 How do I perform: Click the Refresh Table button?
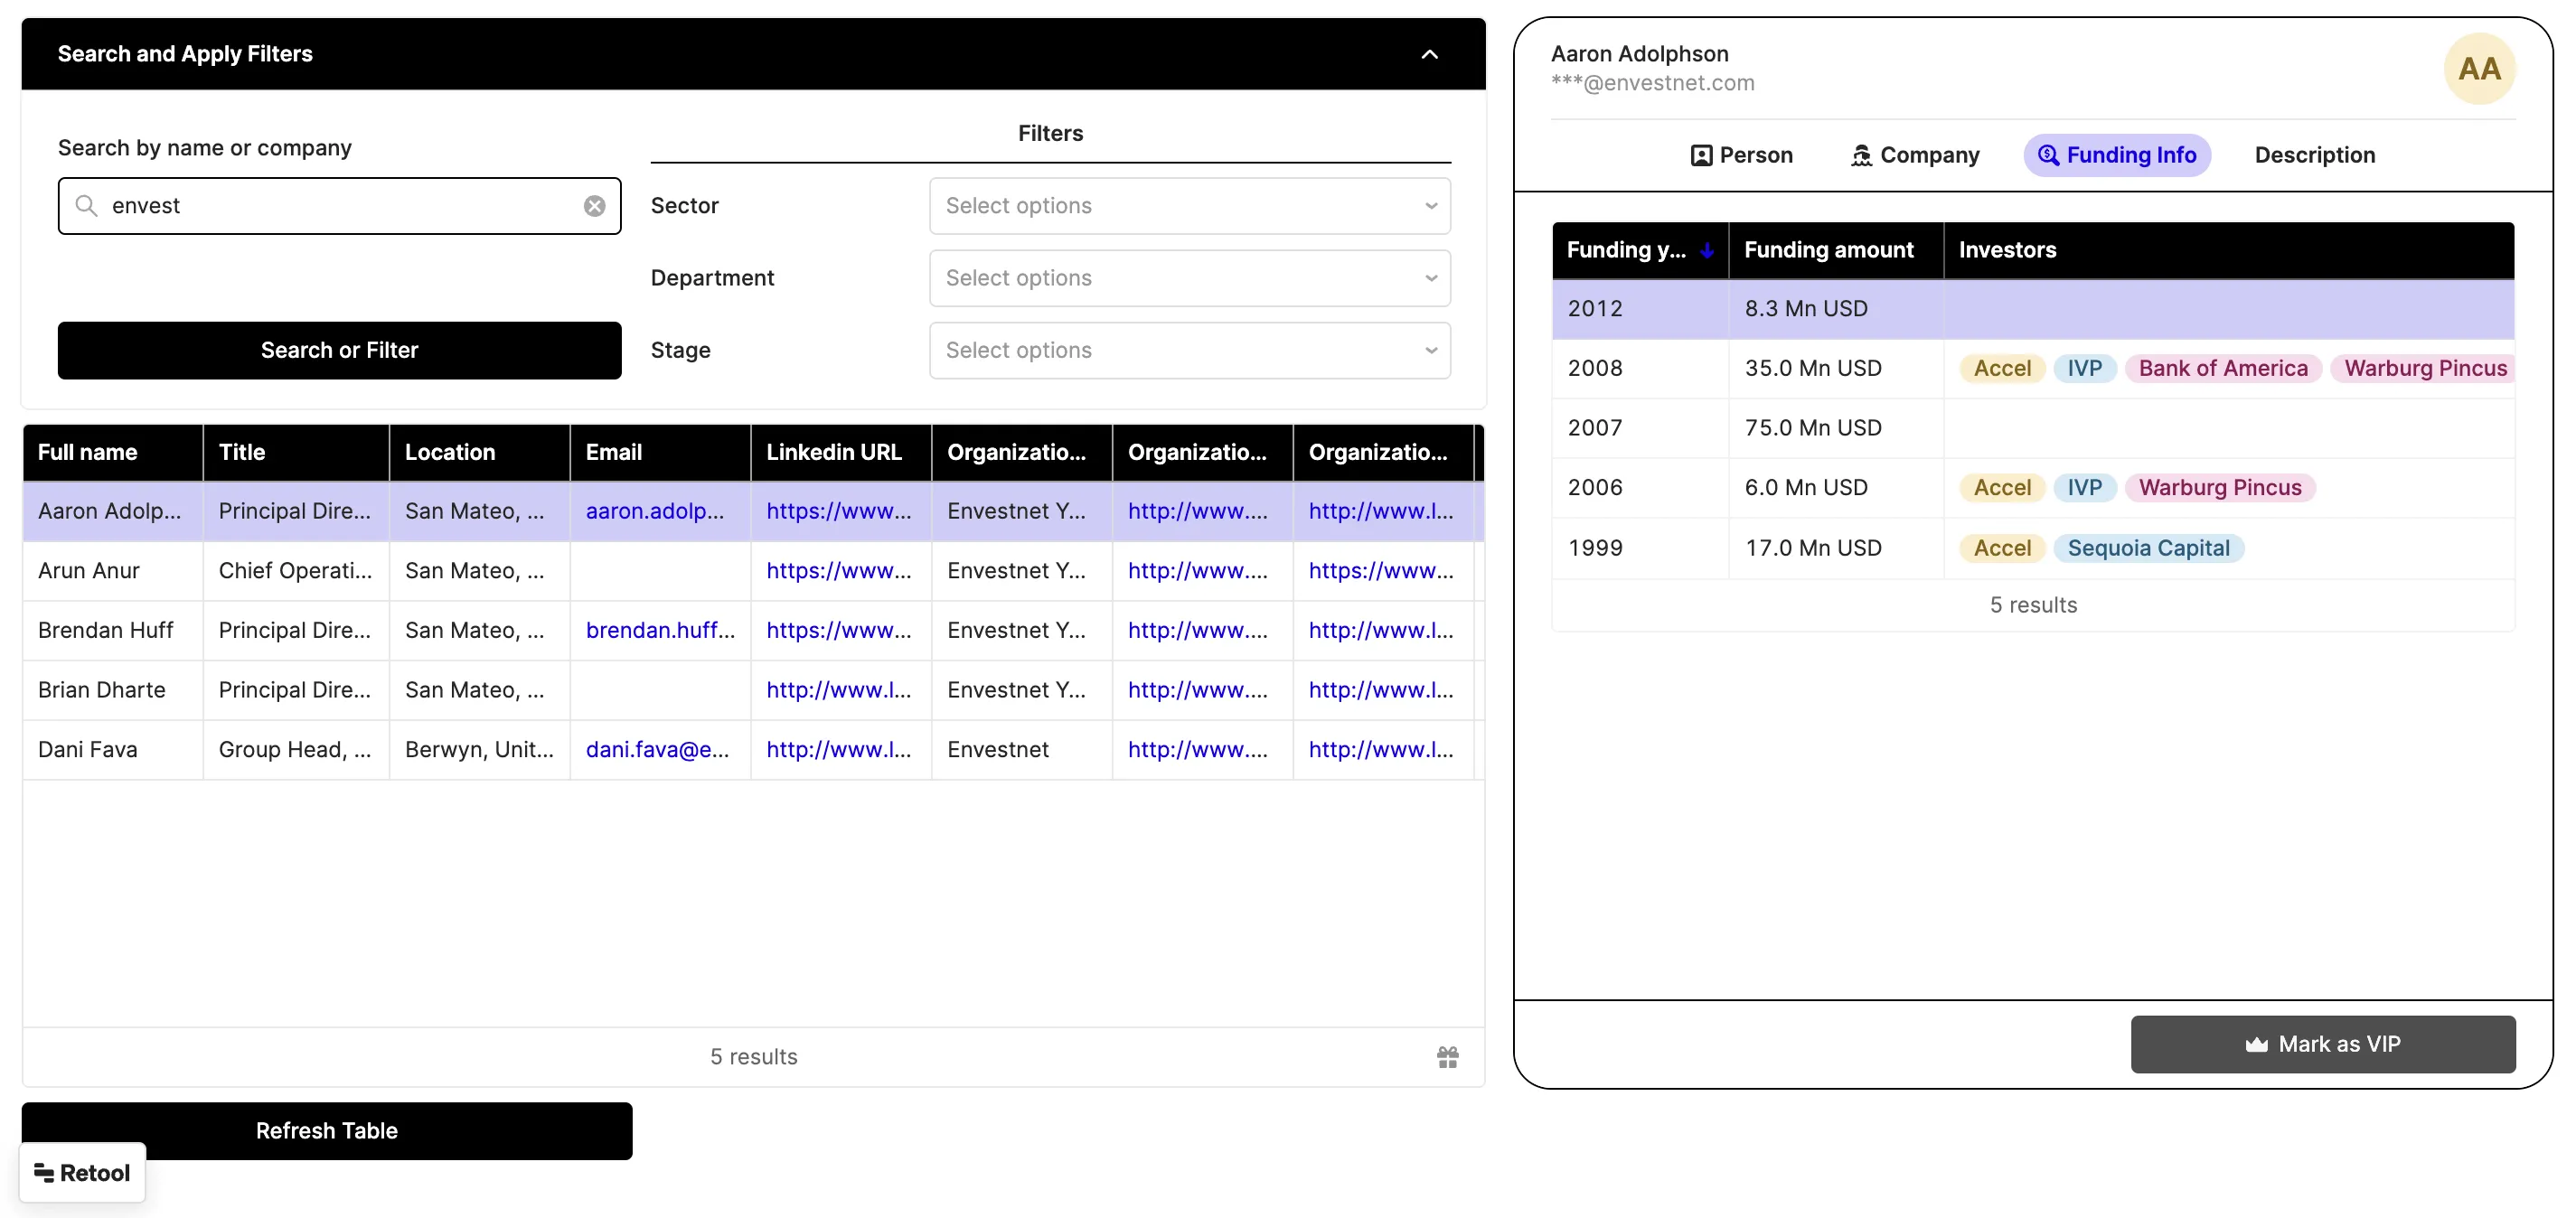(327, 1130)
